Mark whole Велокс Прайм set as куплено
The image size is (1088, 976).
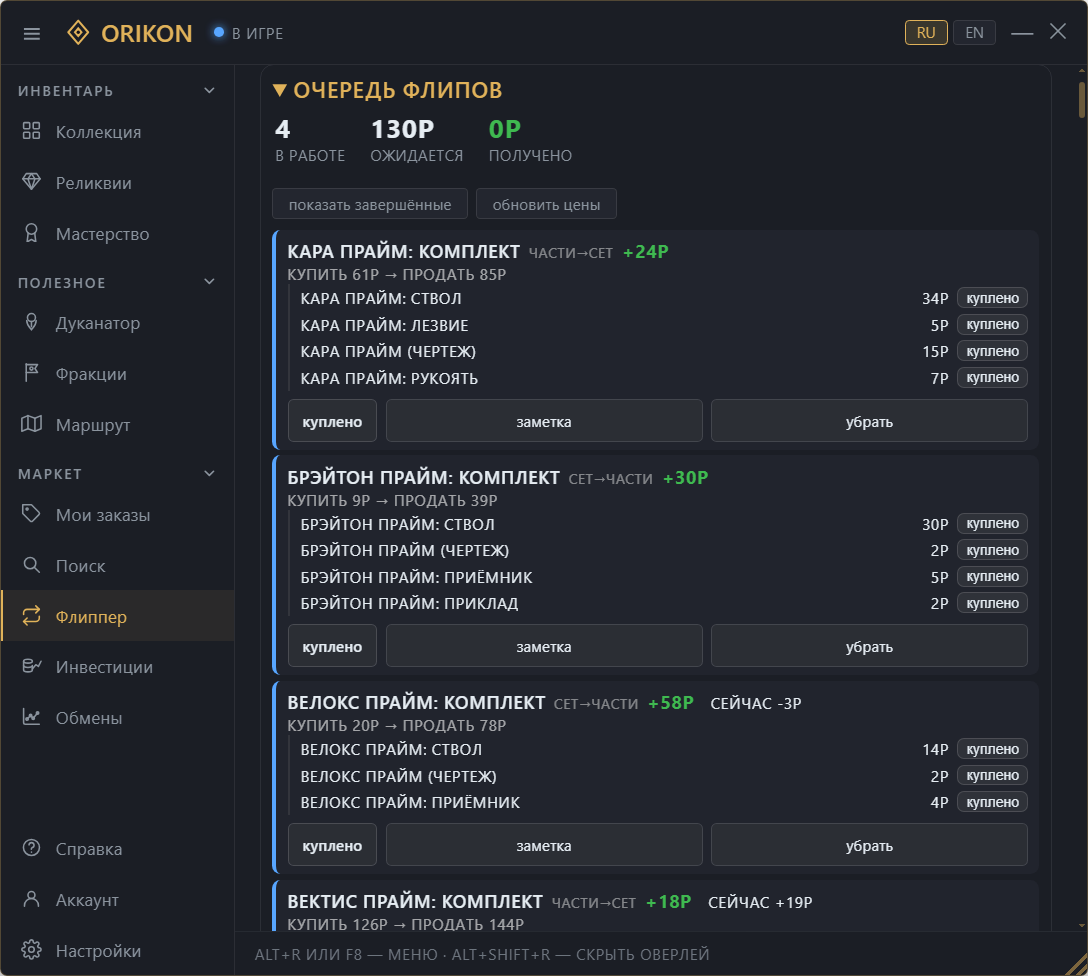pyautogui.click(x=332, y=846)
